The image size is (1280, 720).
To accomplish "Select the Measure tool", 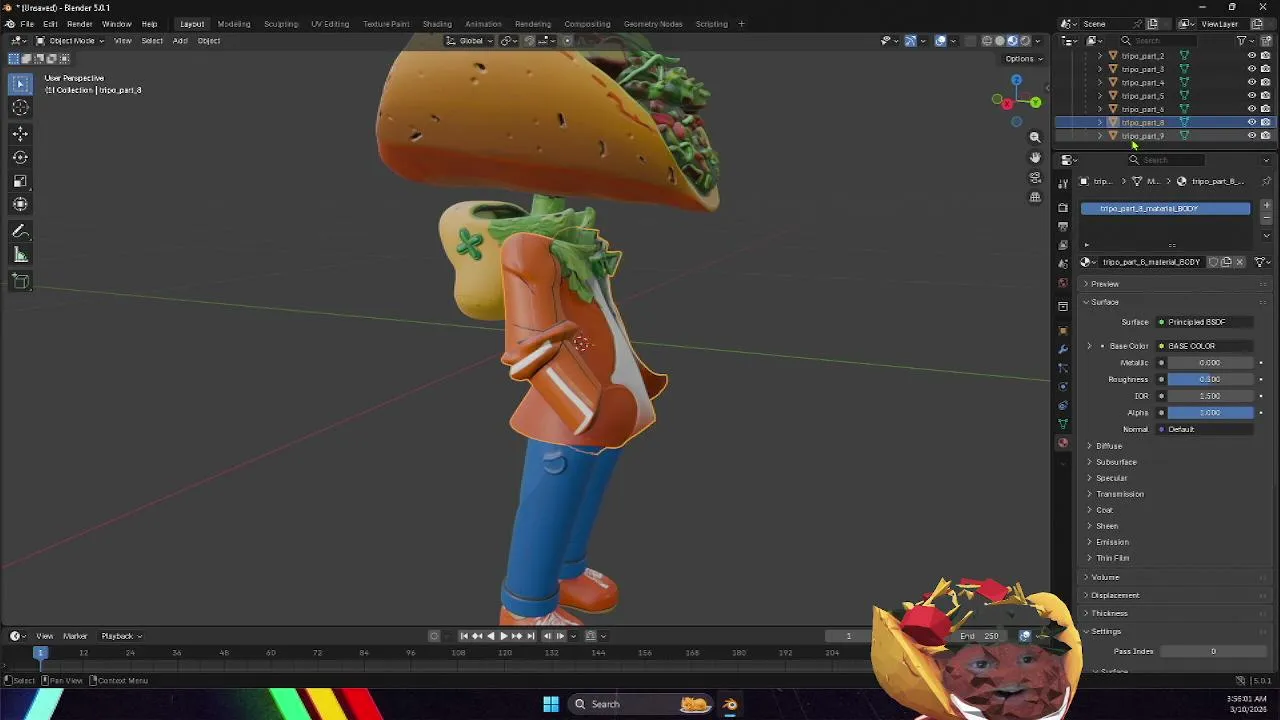I will click(21, 255).
